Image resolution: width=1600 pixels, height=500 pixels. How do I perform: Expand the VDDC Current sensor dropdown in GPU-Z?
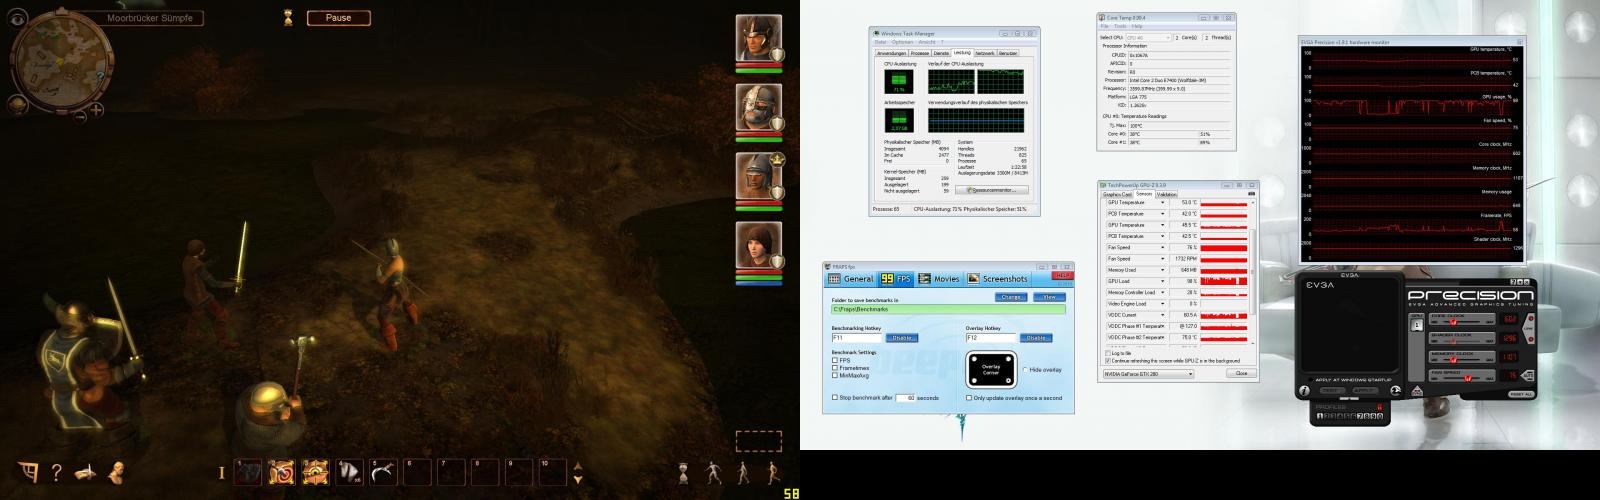pyautogui.click(x=1162, y=315)
